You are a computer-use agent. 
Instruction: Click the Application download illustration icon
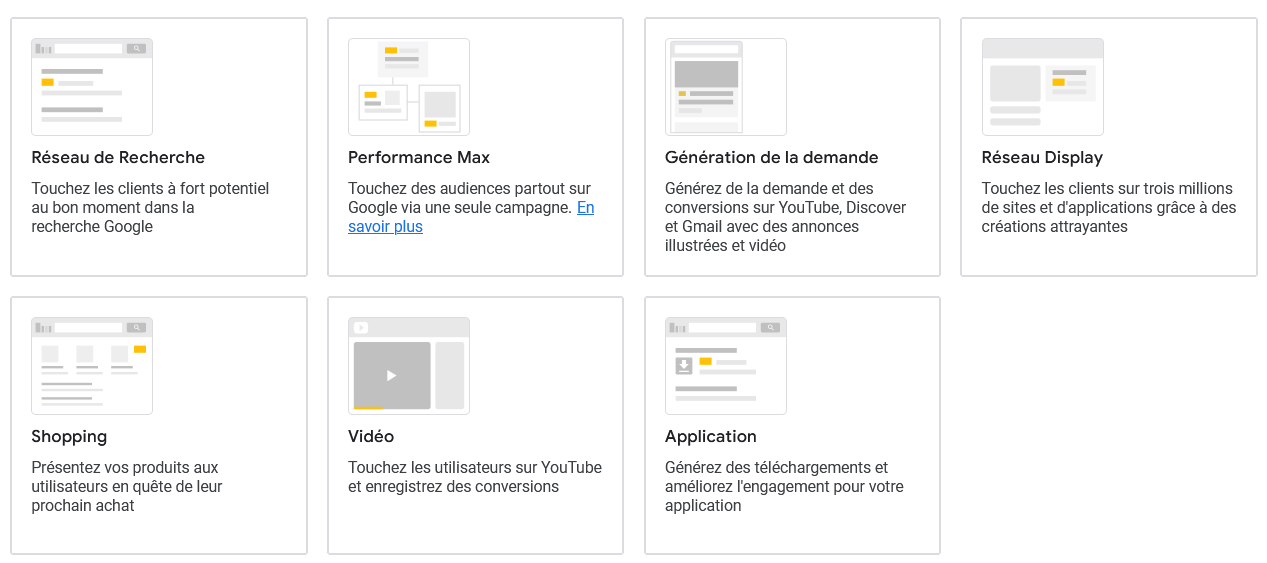726,366
